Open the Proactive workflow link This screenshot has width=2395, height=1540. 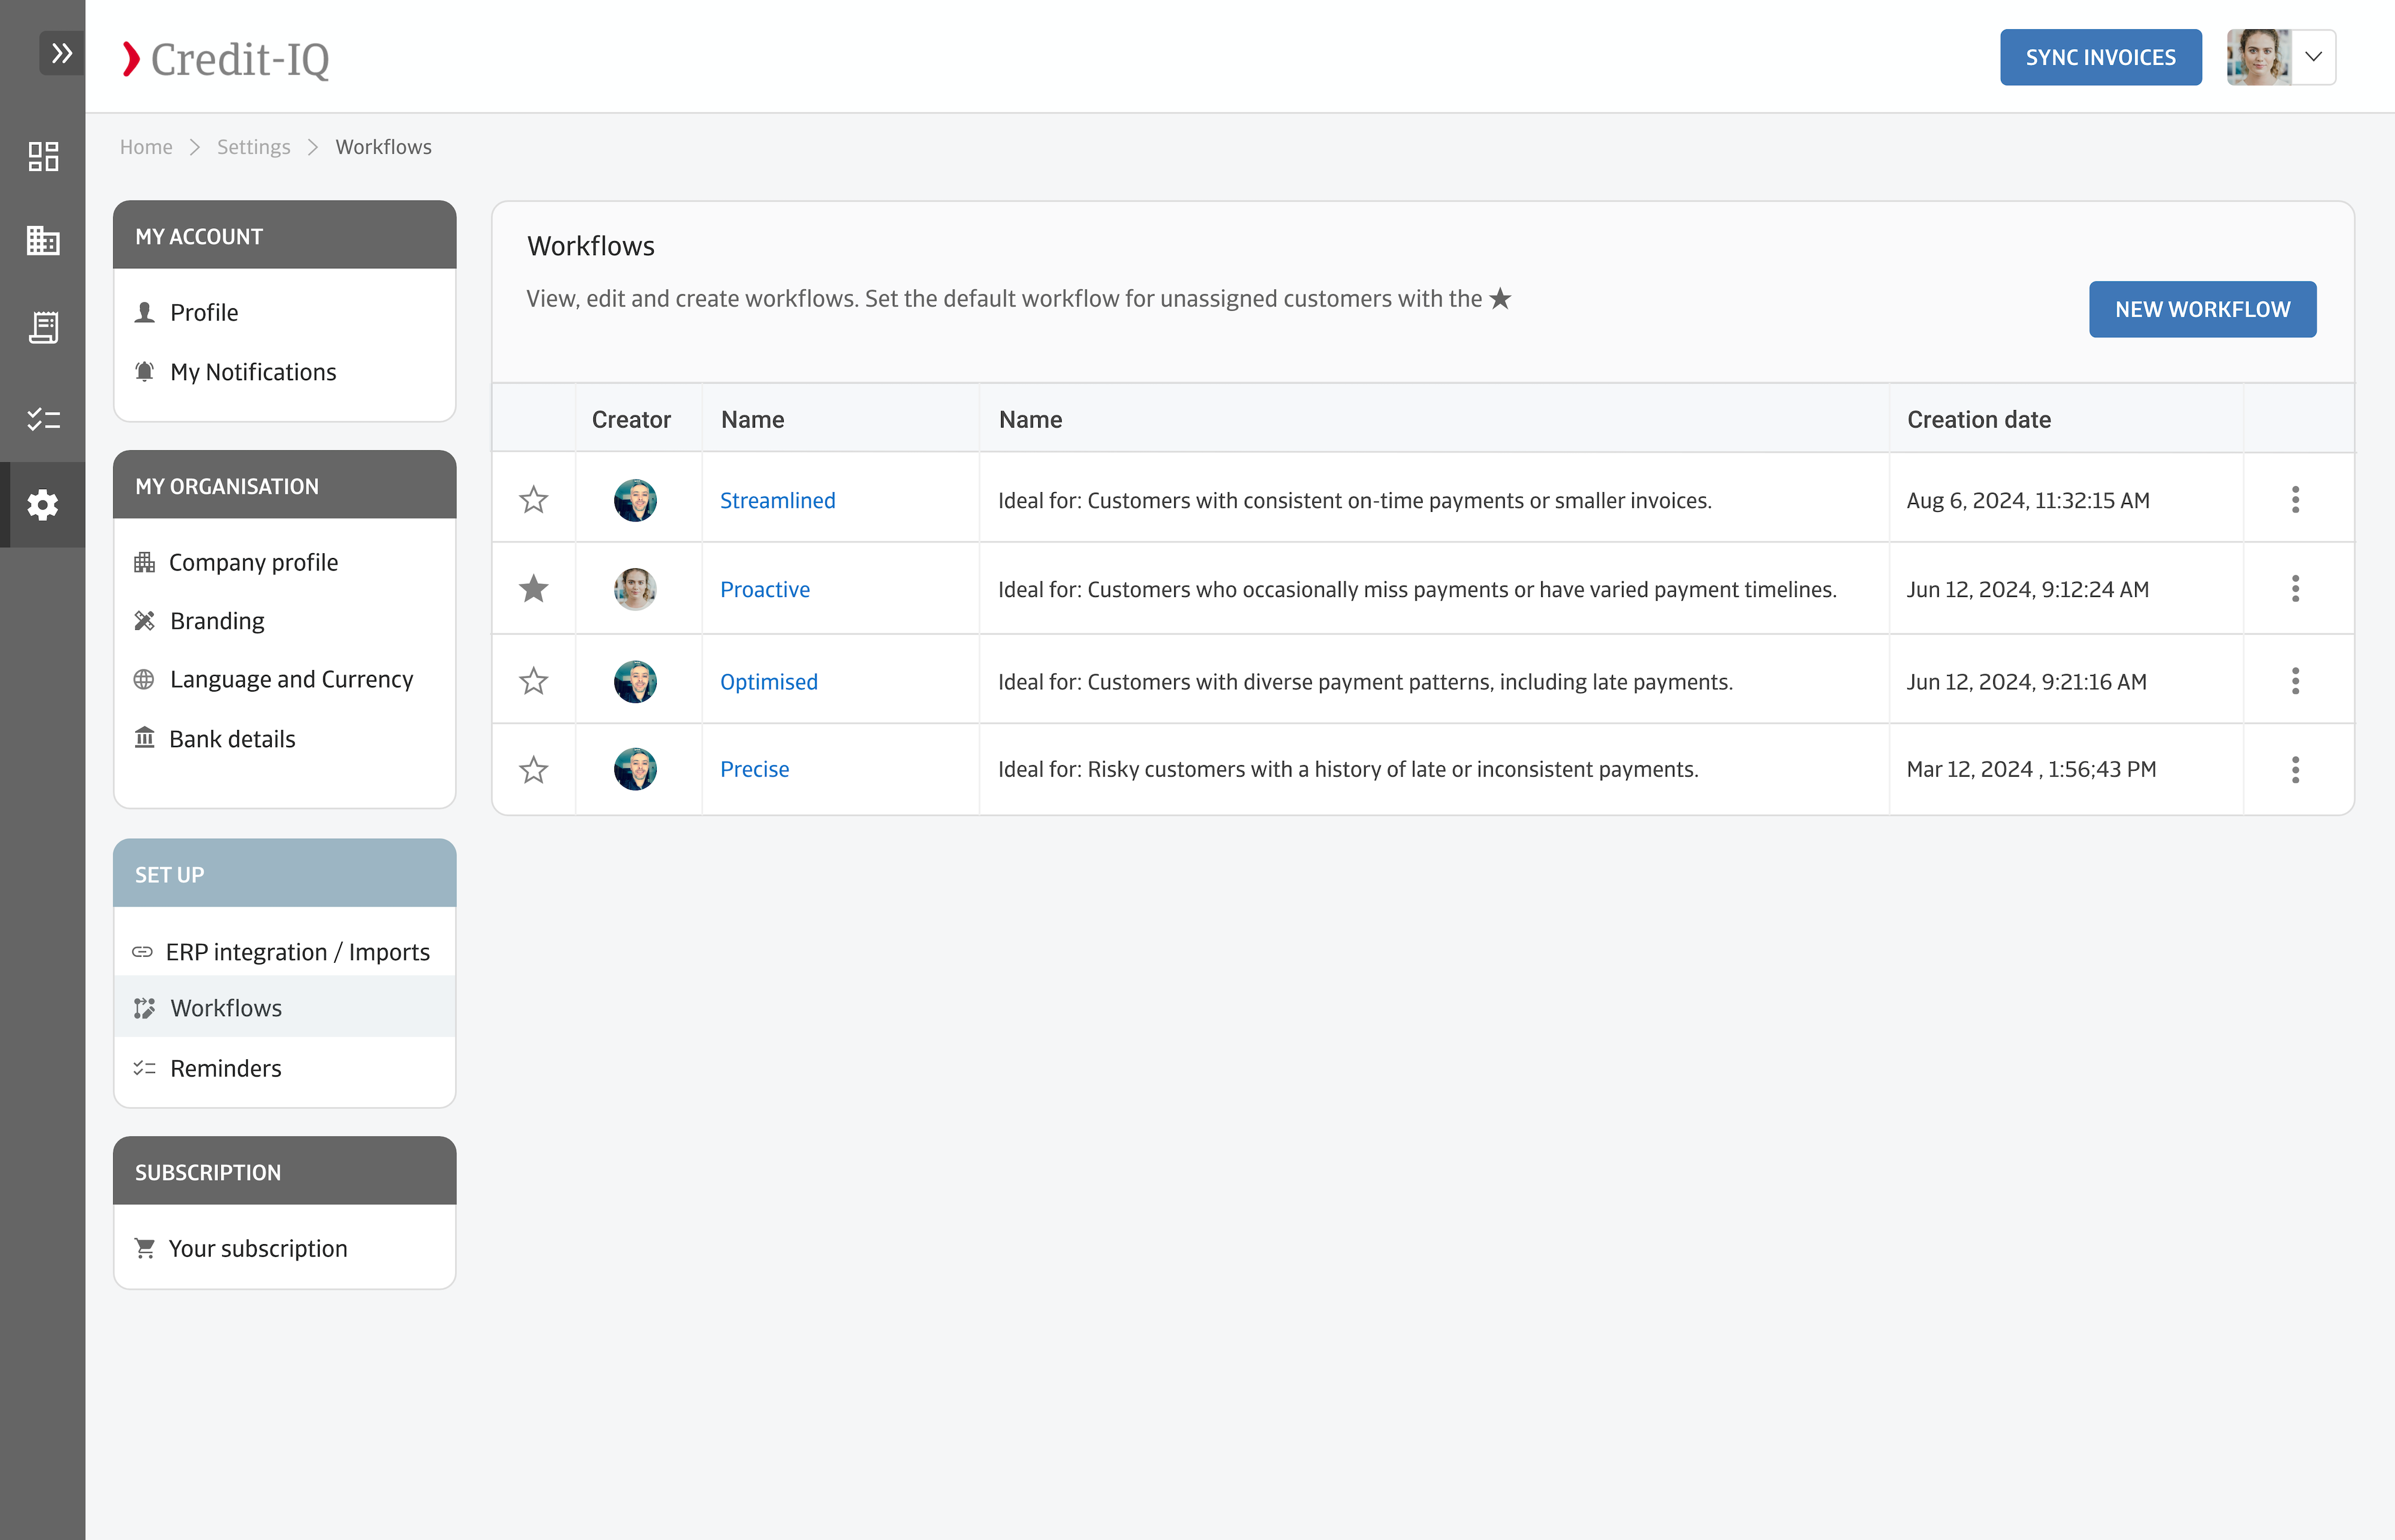[765, 590]
